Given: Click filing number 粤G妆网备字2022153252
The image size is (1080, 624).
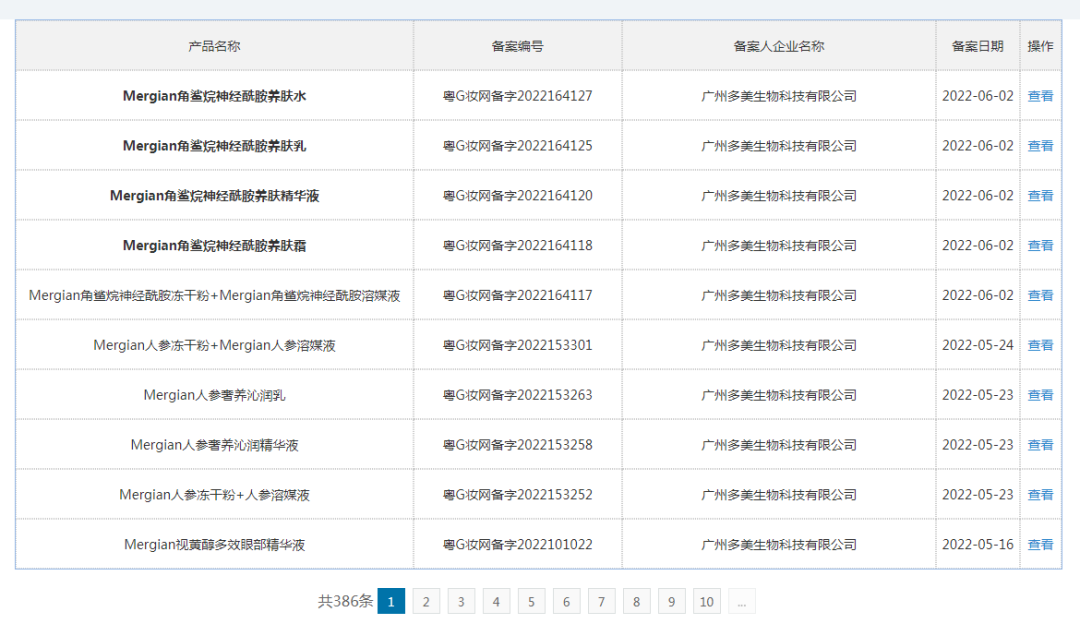Looking at the screenshot, I should 517,495.
